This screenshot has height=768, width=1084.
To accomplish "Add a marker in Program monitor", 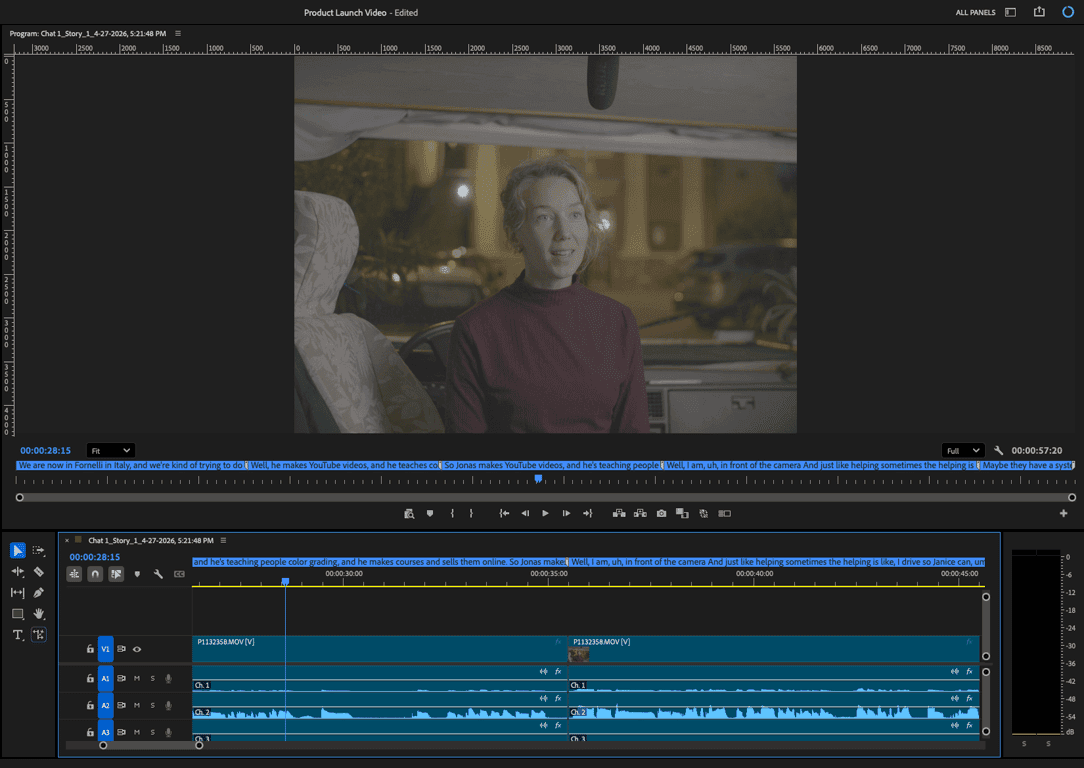I will tap(430, 513).
